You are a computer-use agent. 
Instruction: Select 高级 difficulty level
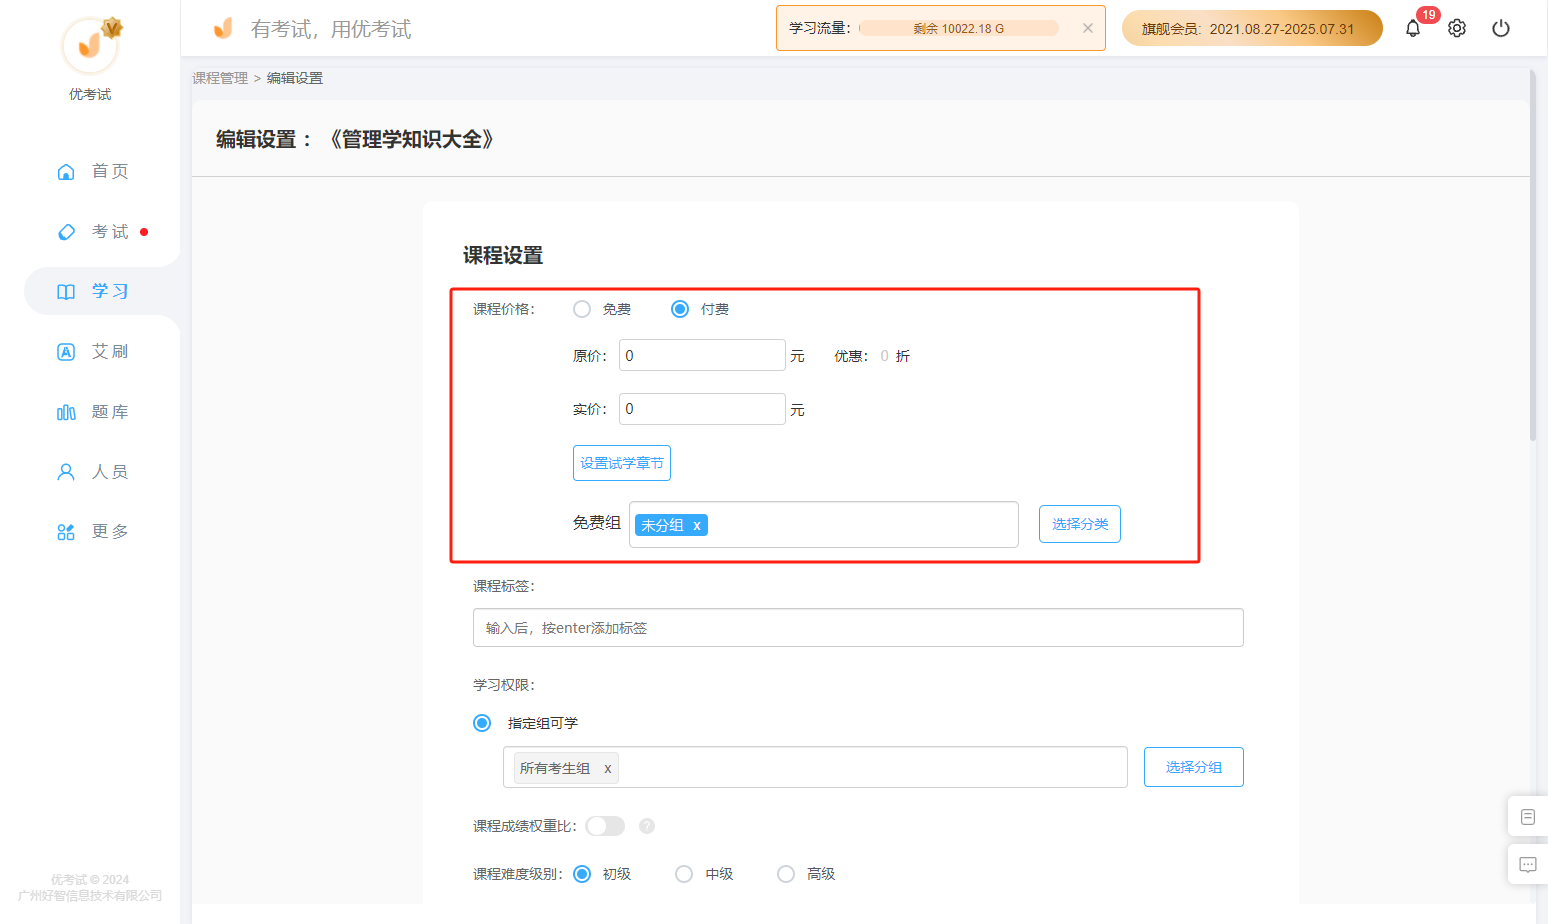[786, 874]
